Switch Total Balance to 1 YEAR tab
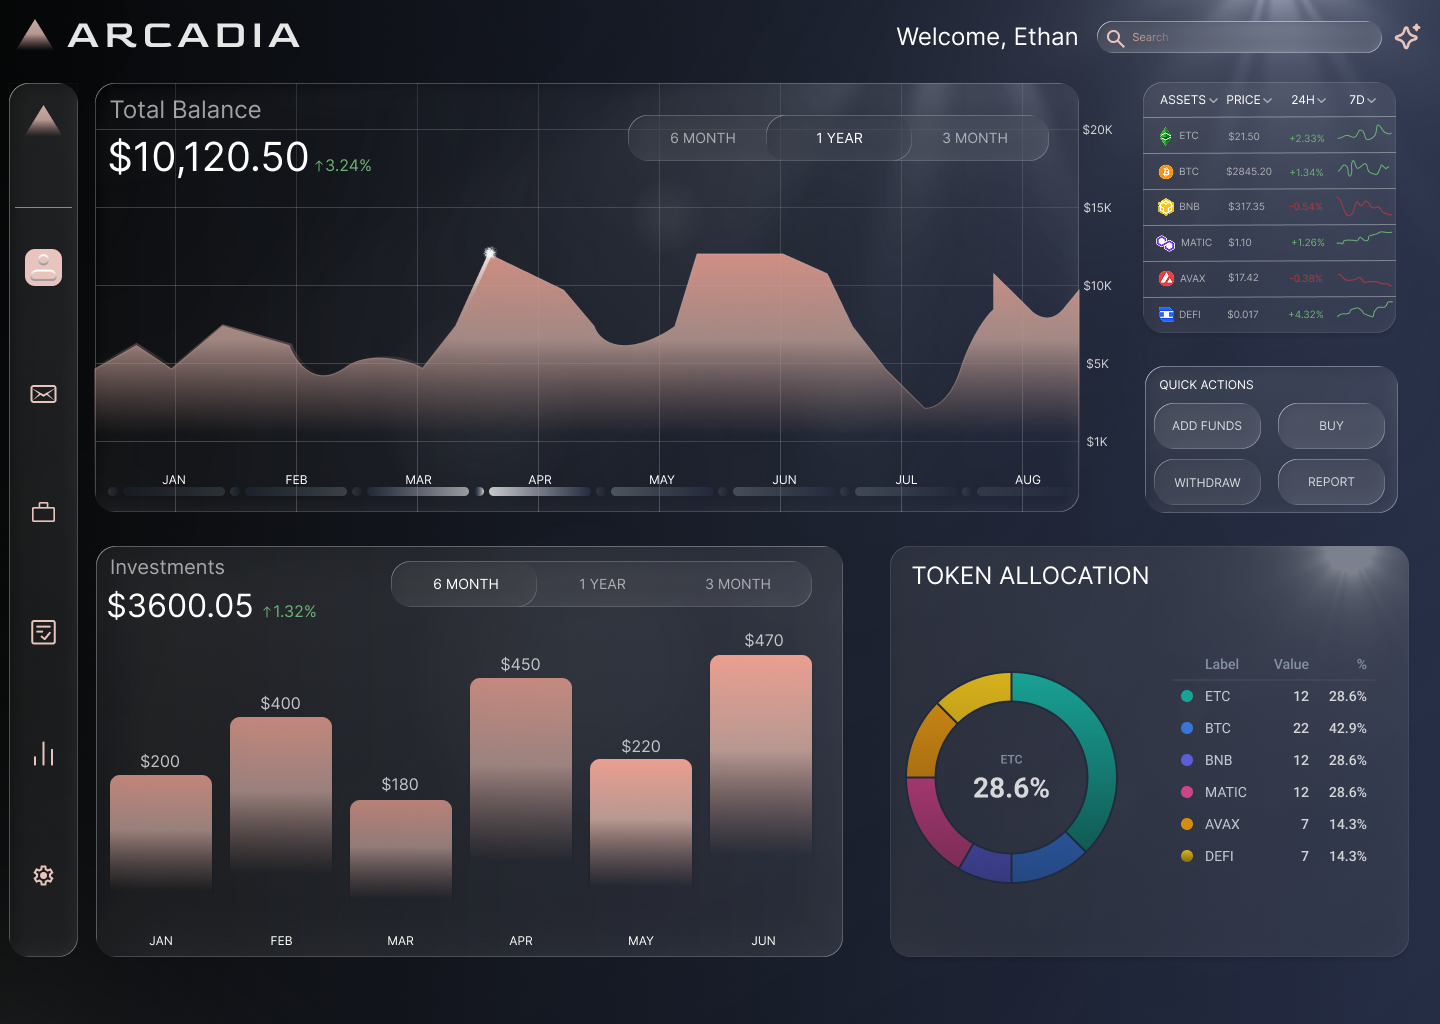The width and height of the screenshot is (1440, 1024). pyautogui.click(x=838, y=138)
